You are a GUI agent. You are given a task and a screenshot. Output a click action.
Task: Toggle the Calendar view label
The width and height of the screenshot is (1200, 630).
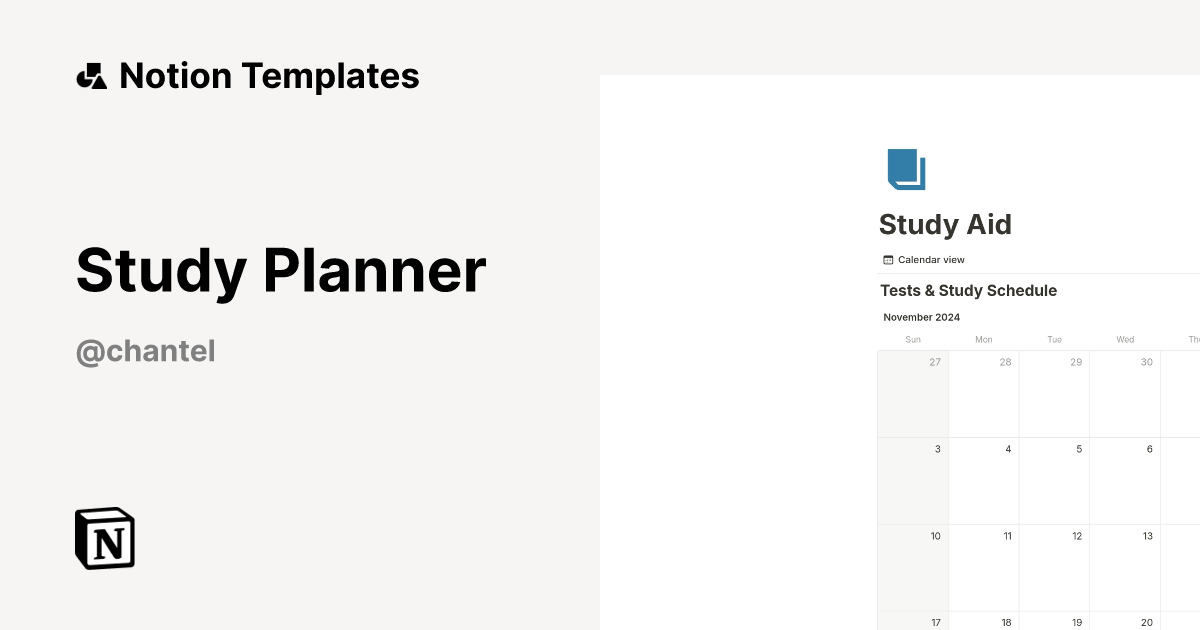pyautogui.click(x=931, y=259)
